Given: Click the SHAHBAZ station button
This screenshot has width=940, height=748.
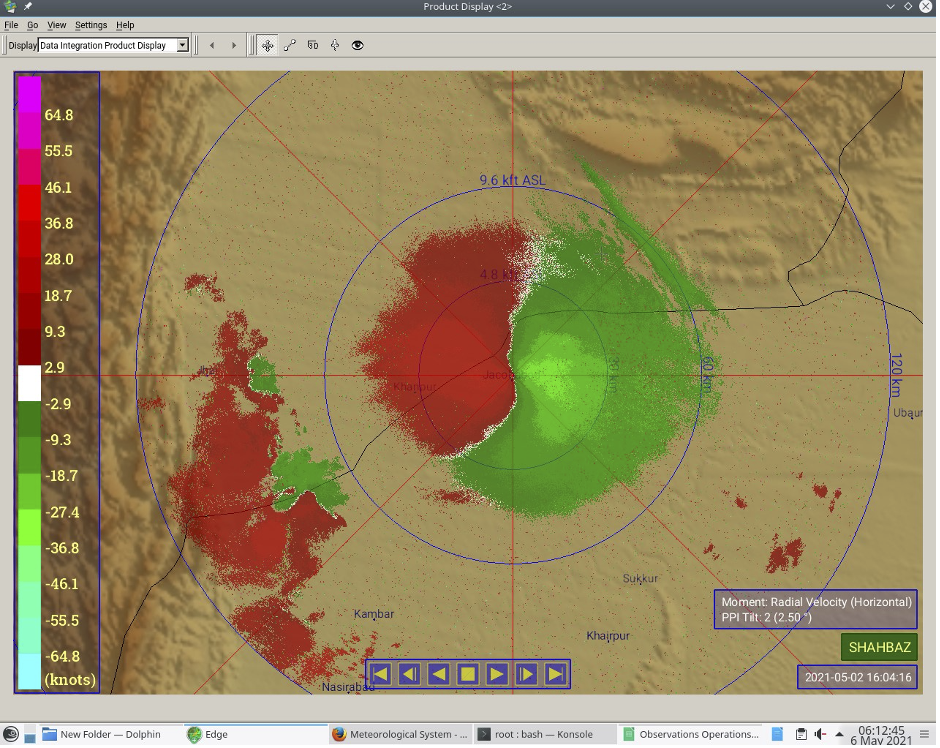Looking at the screenshot, I should [879, 647].
